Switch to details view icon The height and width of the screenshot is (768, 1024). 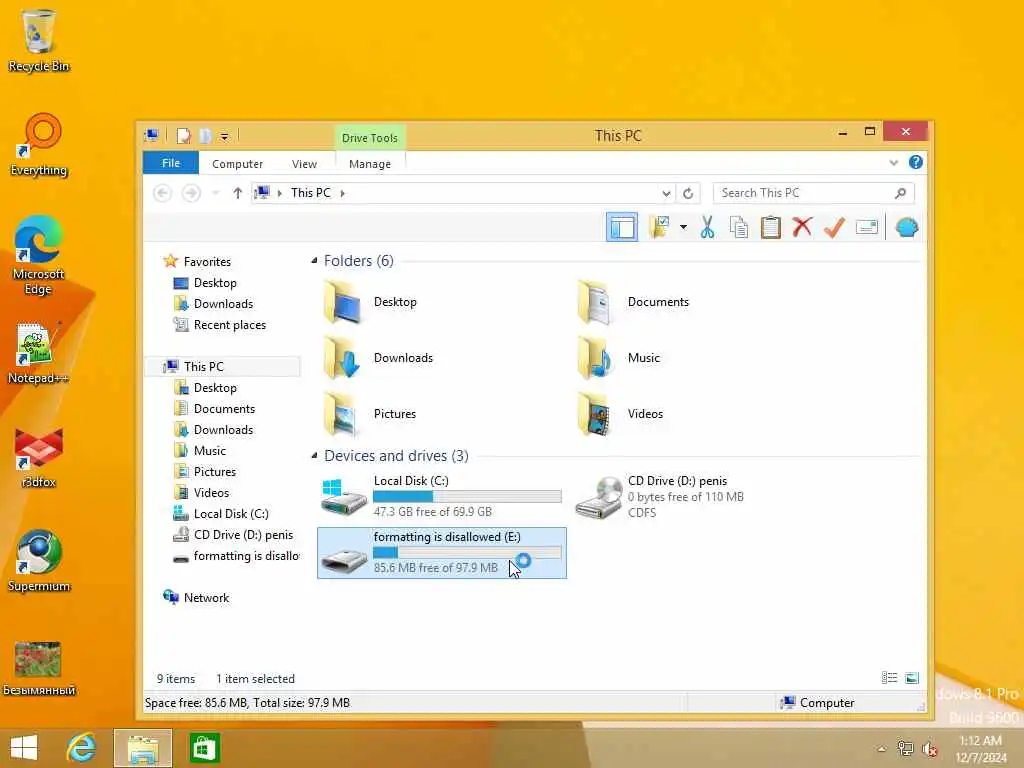889,678
